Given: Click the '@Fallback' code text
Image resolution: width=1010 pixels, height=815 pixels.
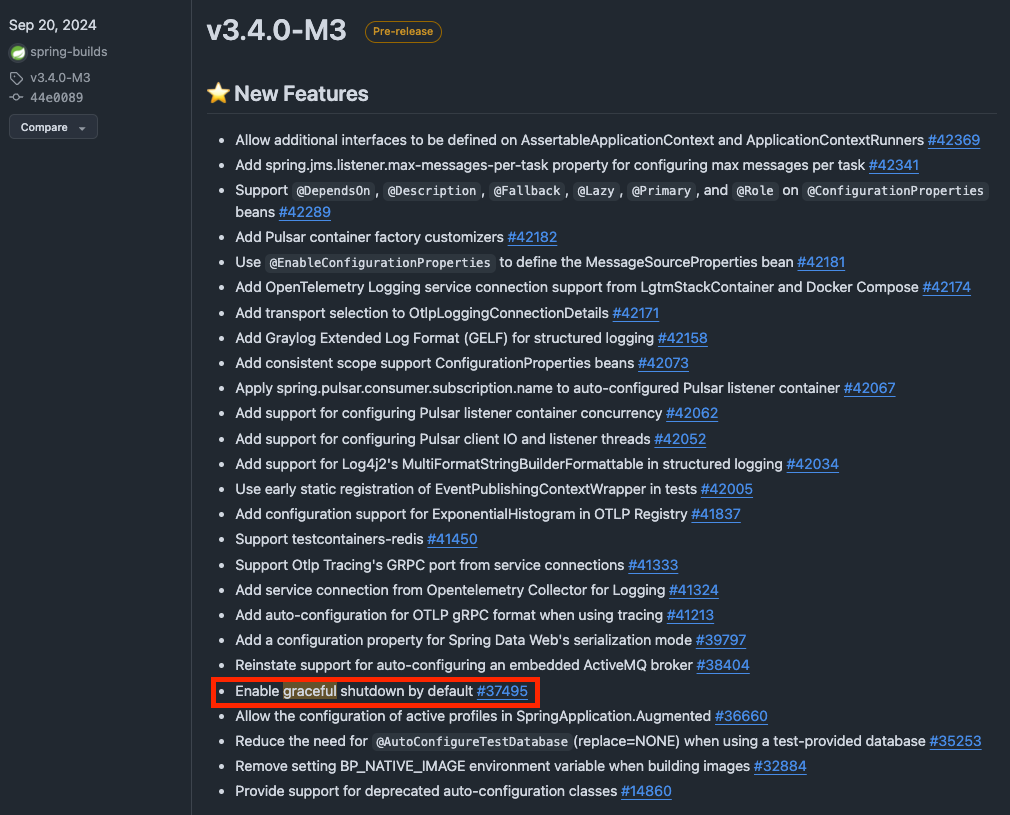Looking at the screenshot, I should 527,191.
